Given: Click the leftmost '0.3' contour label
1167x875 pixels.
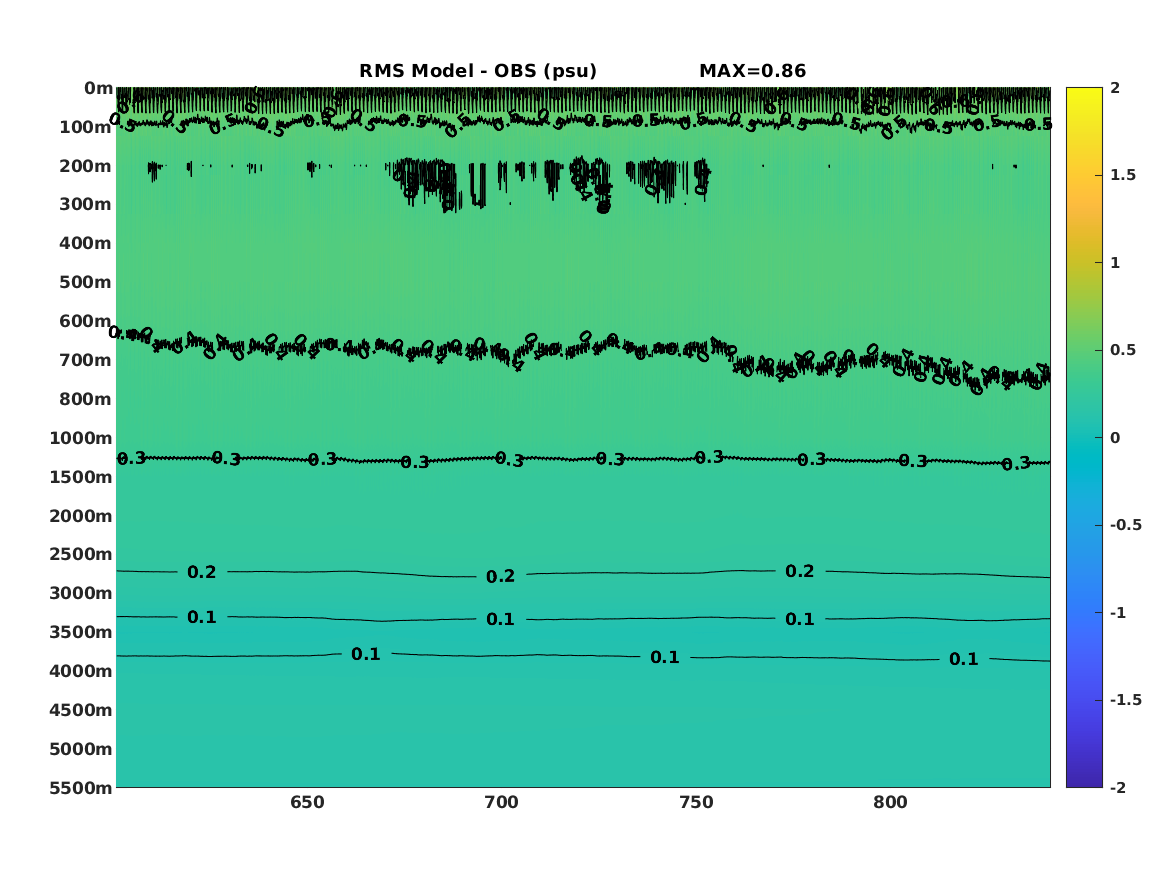Looking at the screenshot, I should coord(132,458).
